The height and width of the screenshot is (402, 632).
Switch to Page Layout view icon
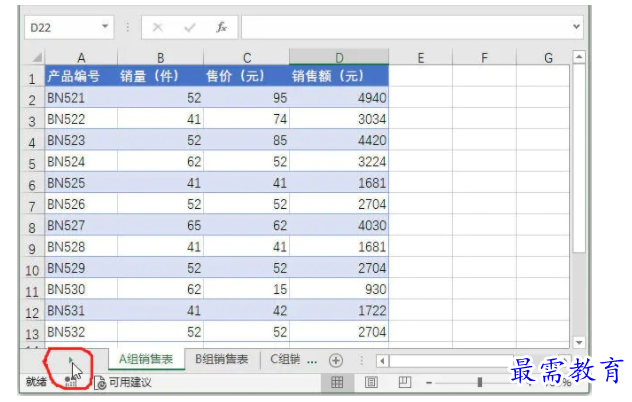tap(371, 382)
